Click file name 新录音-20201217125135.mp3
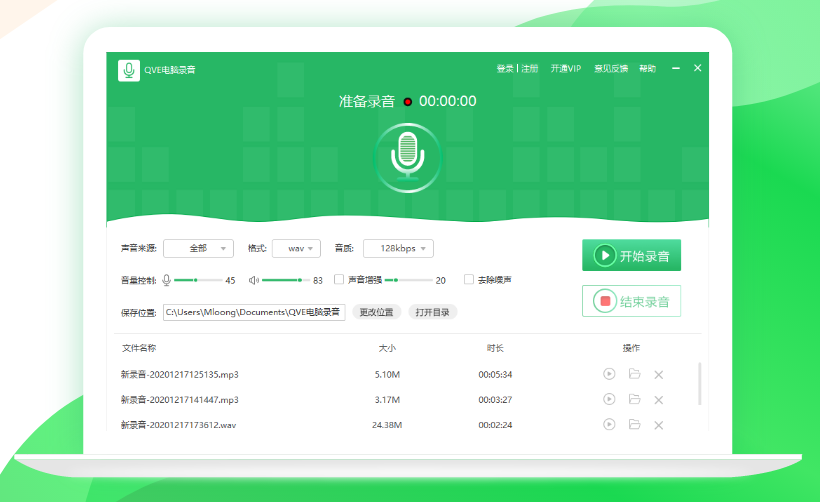820x502 pixels. pos(179,374)
